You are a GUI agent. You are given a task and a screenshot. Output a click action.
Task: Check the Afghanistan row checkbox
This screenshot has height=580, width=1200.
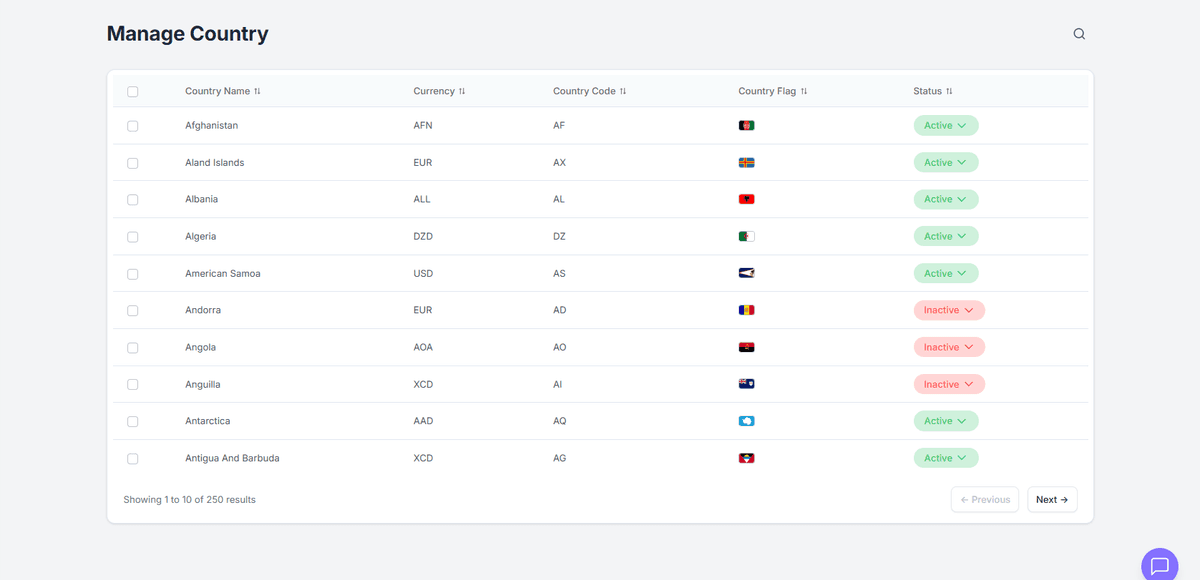[x=132, y=125]
